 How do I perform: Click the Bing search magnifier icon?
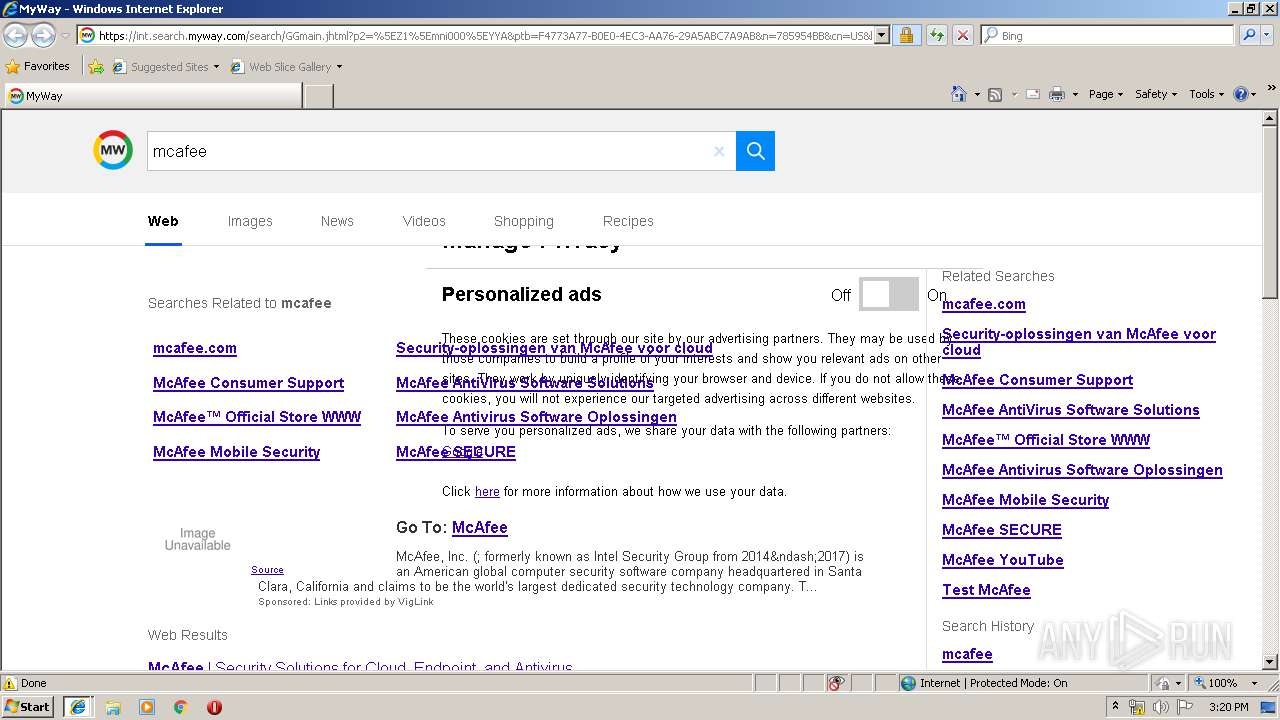pyautogui.click(x=1248, y=35)
